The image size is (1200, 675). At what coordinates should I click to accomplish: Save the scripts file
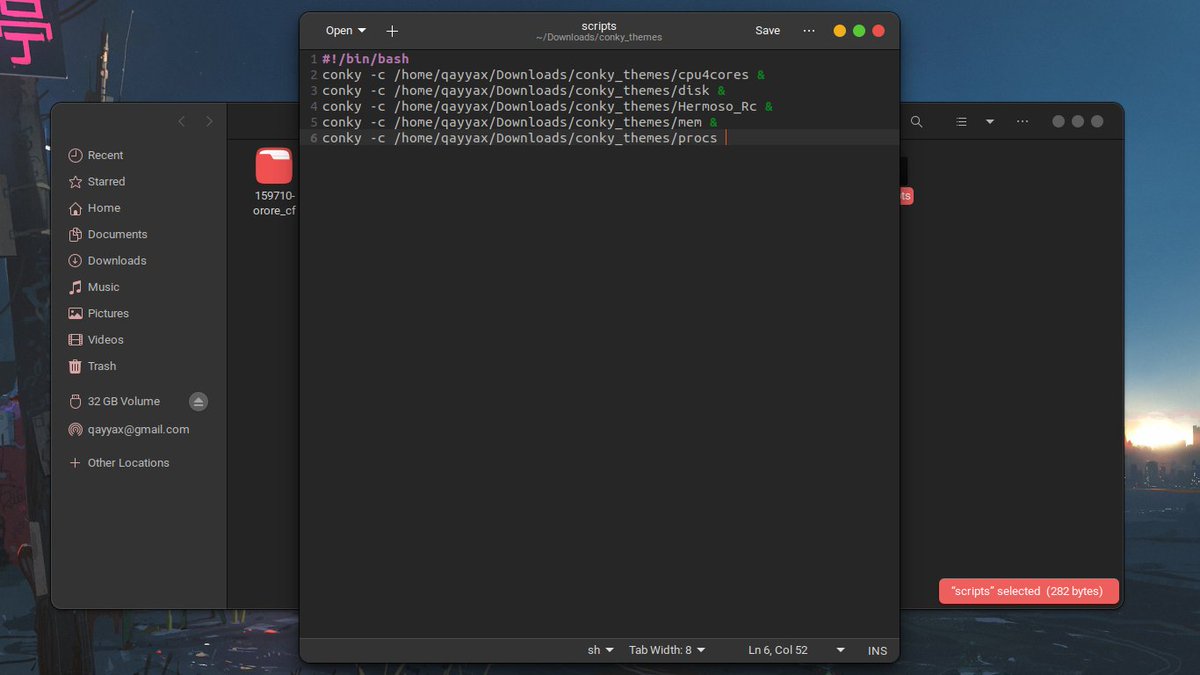pos(767,30)
